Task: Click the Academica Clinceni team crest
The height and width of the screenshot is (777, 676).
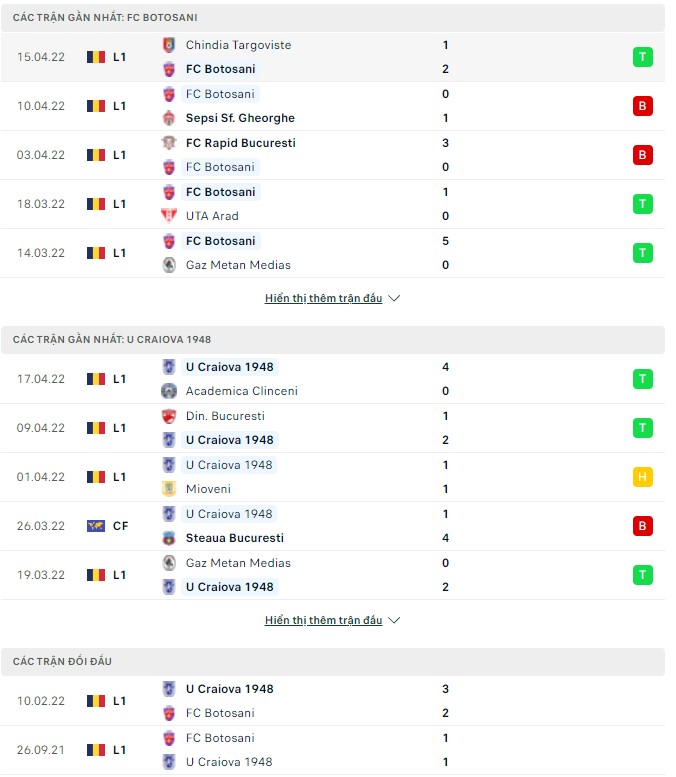Action: click(x=169, y=391)
